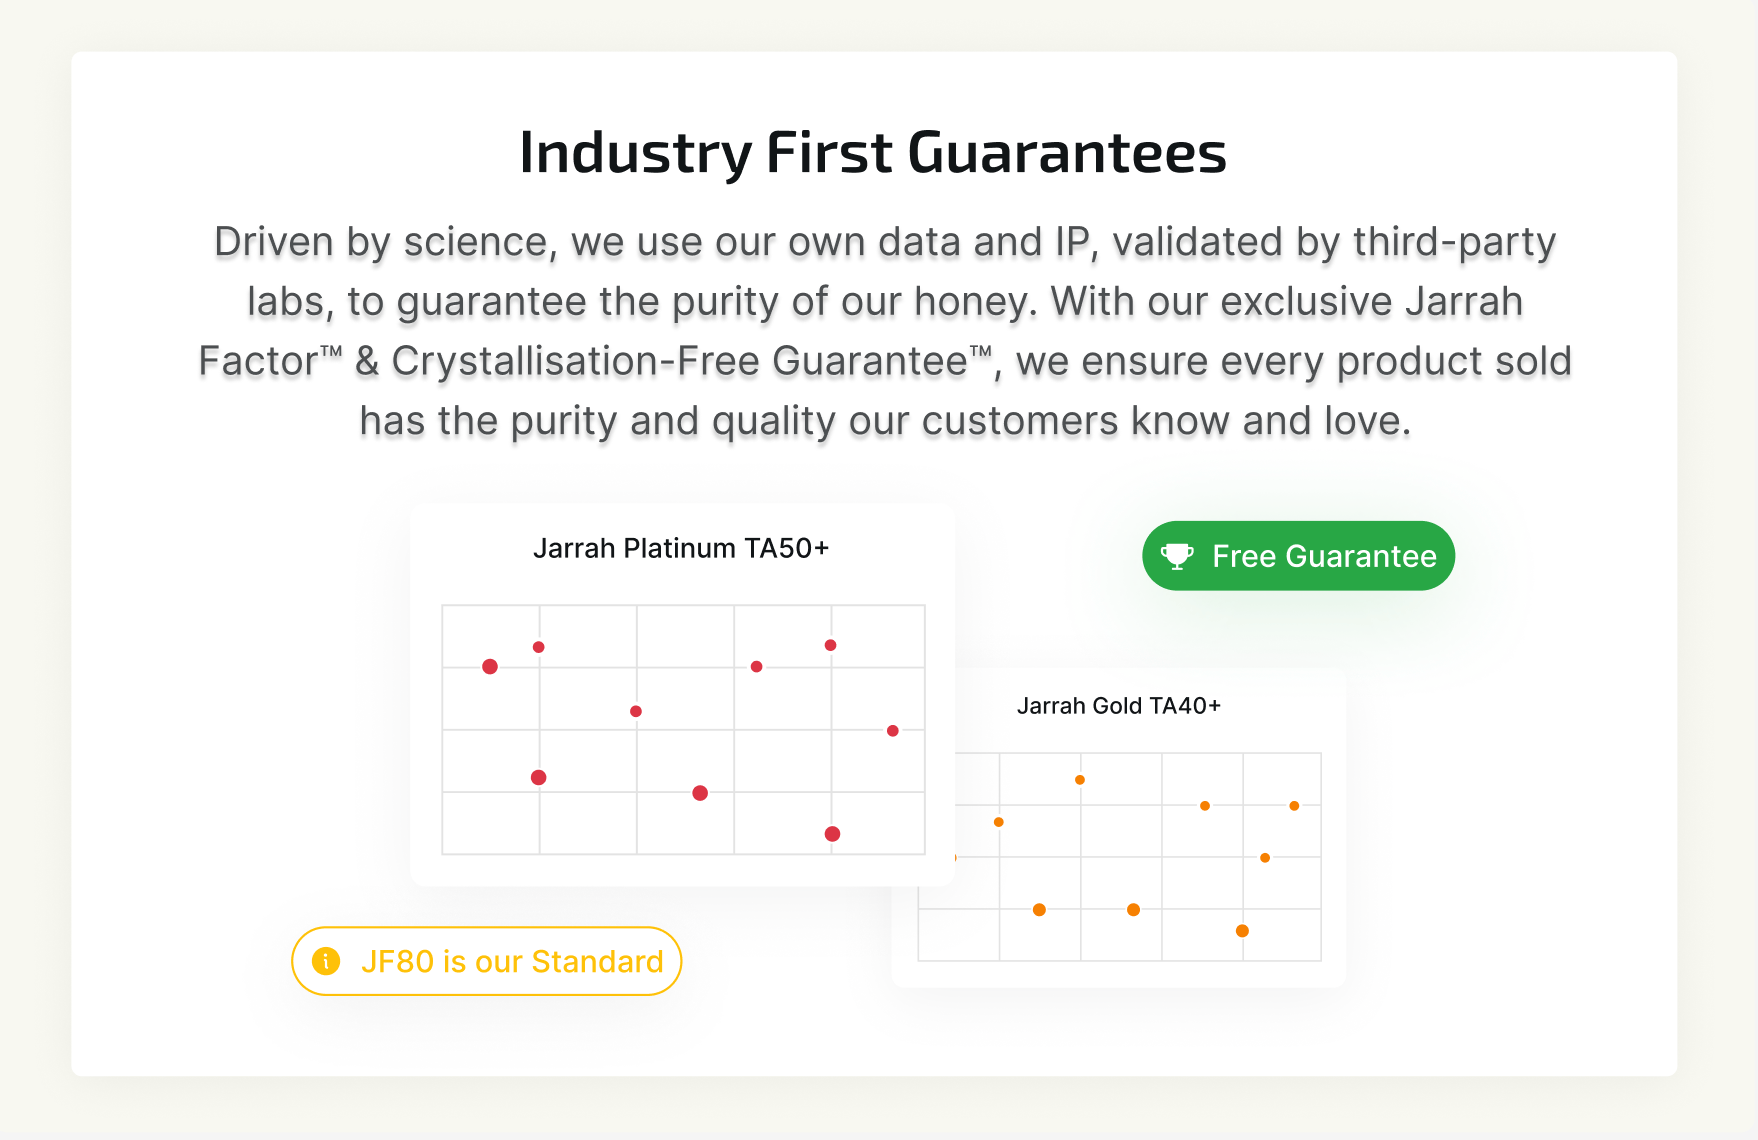Click the trophy icon in green badge
This screenshot has width=1758, height=1140.
1177,556
